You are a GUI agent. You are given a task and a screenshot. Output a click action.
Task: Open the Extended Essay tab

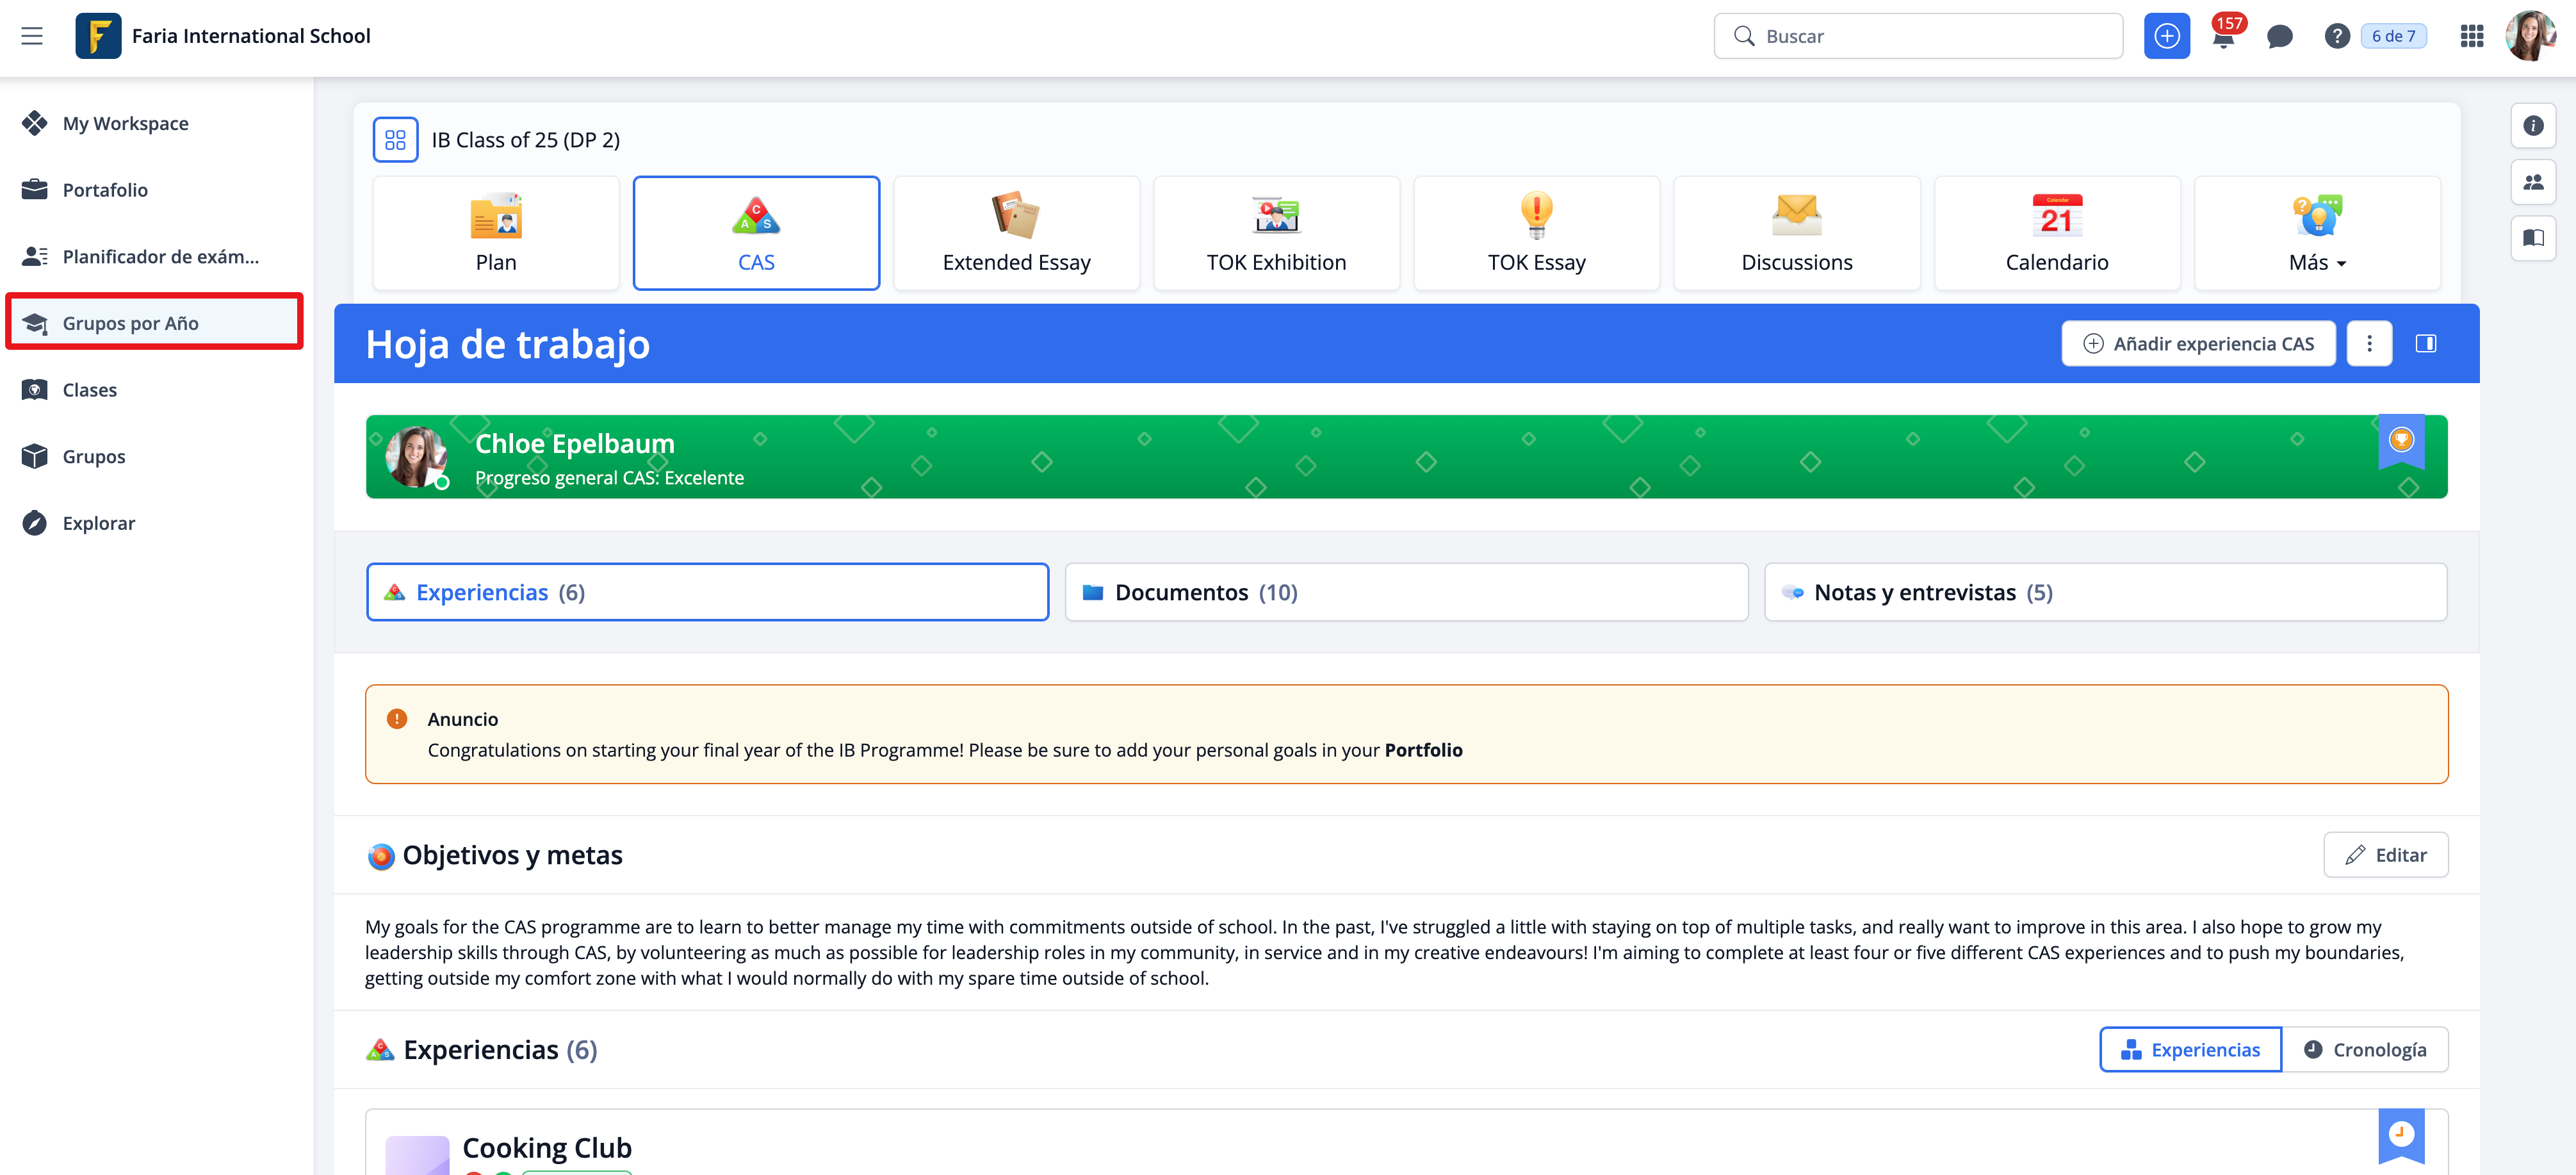click(x=1016, y=234)
